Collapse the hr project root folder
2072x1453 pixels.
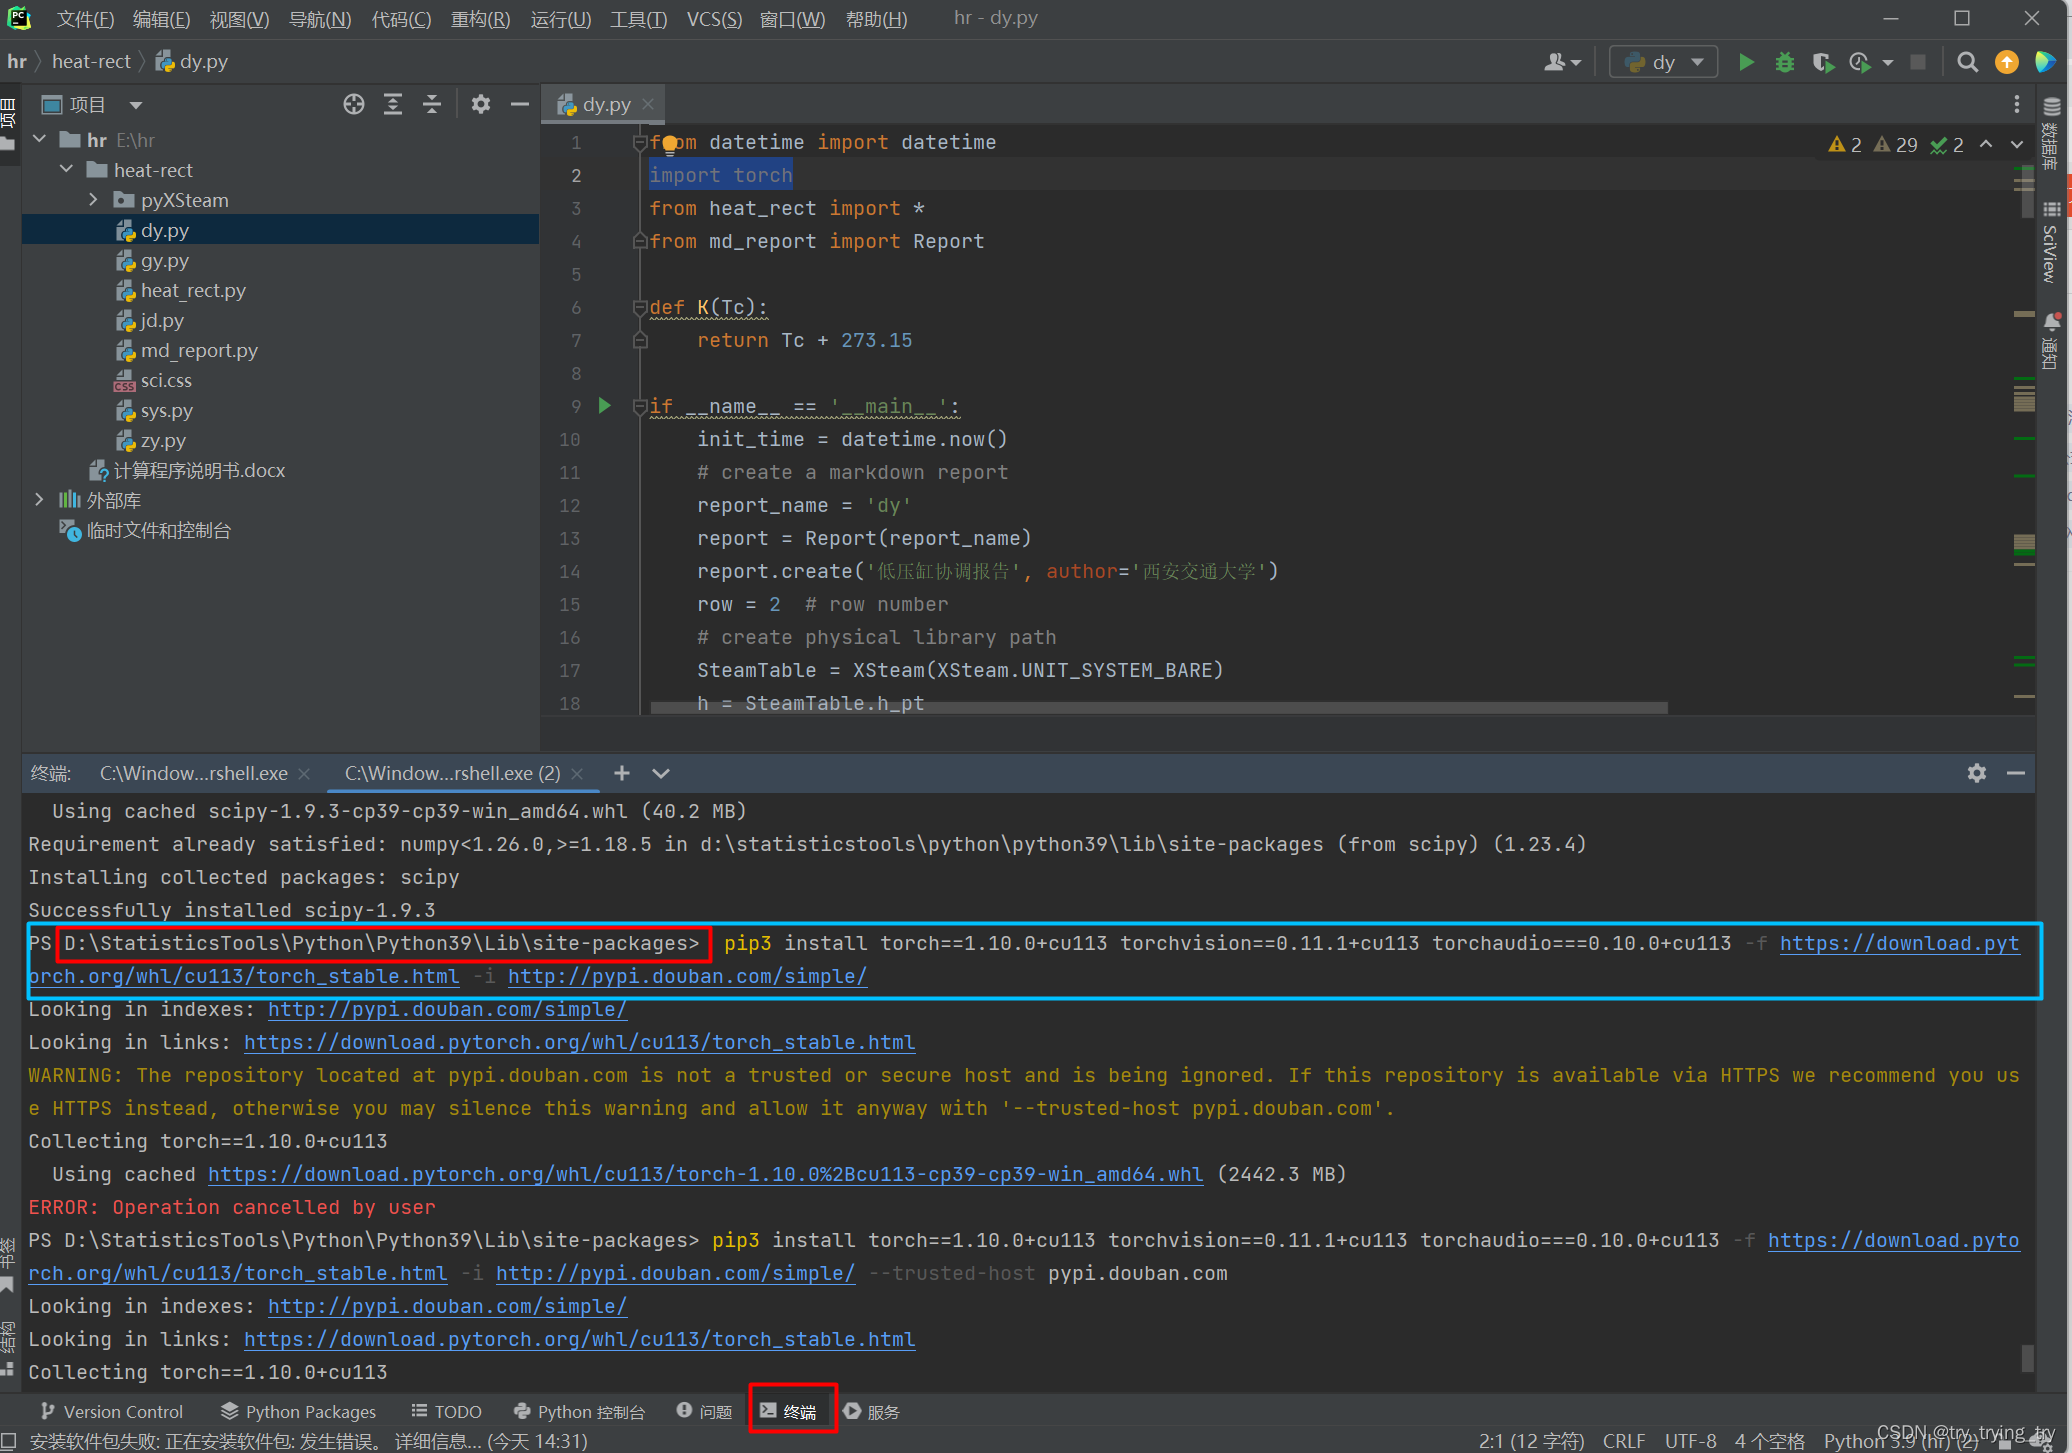pyautogui.click(x=40, y=140)
